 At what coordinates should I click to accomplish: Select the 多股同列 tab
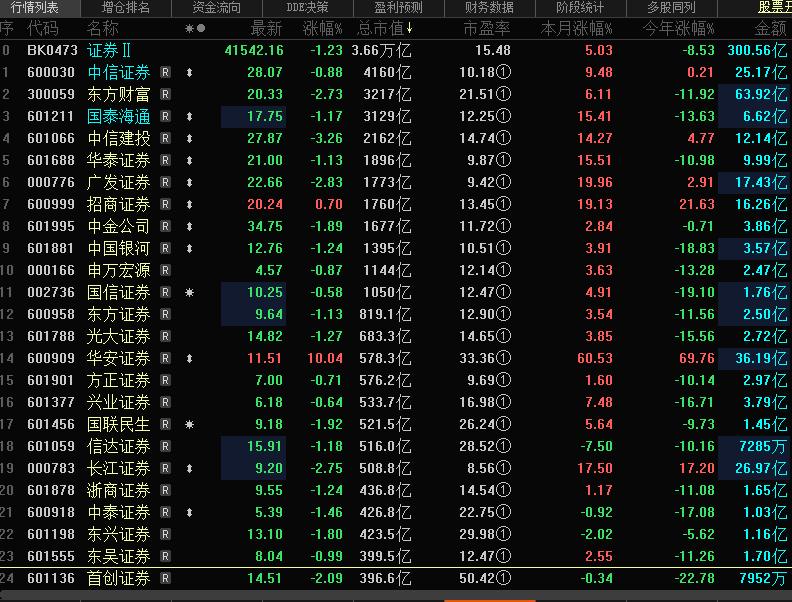[671, 8]
